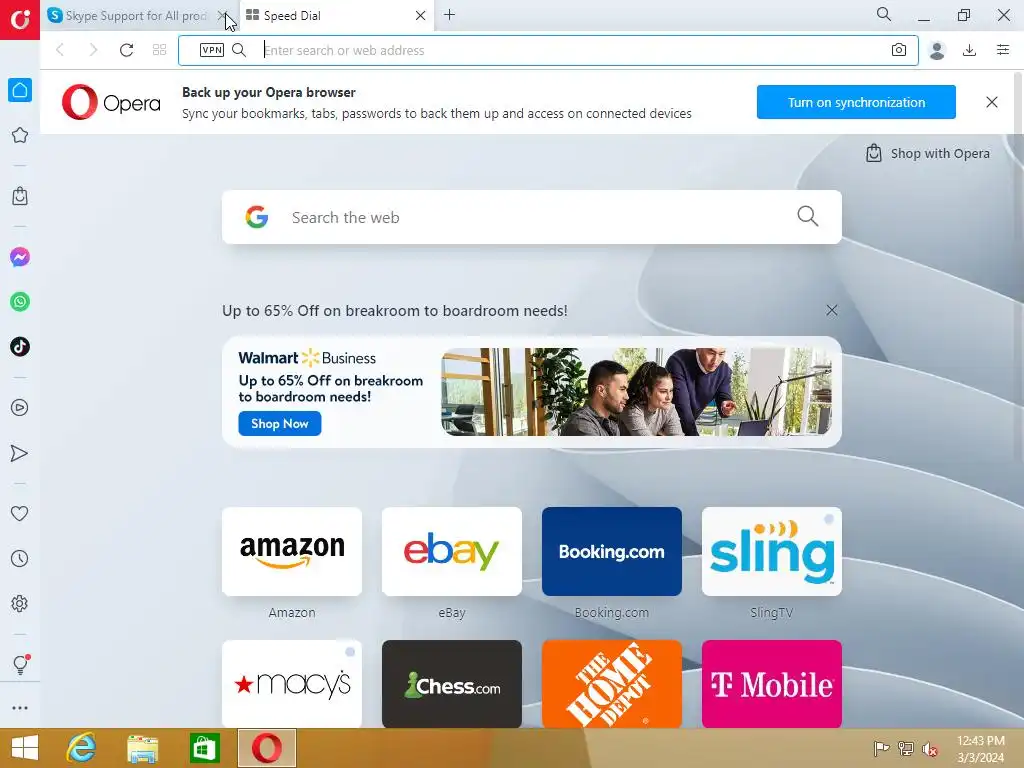This screenshot has height=768, width=1024.
Task: Open My Flow arrow icon in sidebar
Action: coord(20,453)
